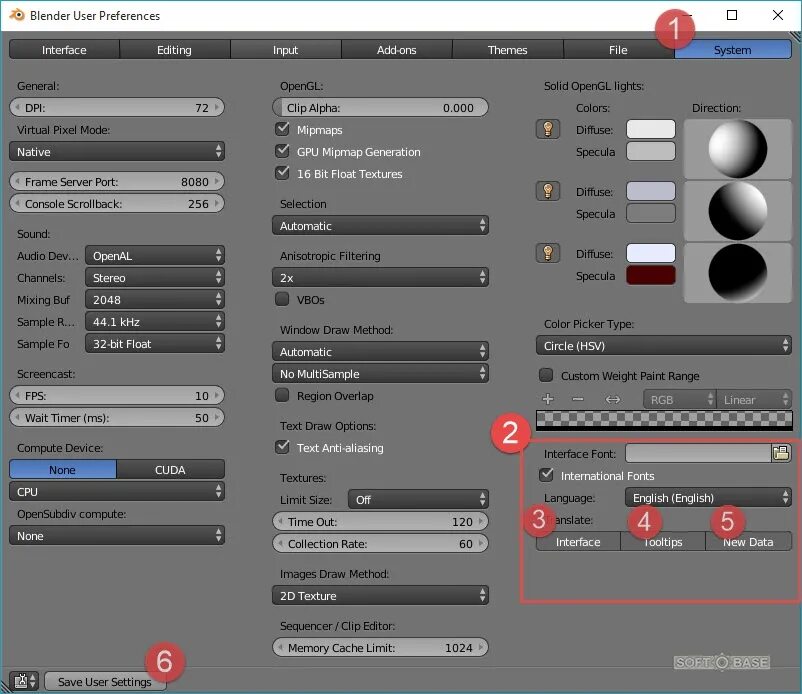Enable Region Overlap checkbox
The width and height of the screenshot is (802, 694).
click(282, 395)
